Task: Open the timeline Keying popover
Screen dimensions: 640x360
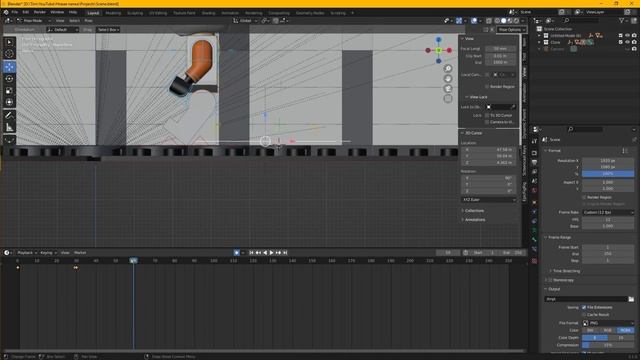Action: pos(48,253)
